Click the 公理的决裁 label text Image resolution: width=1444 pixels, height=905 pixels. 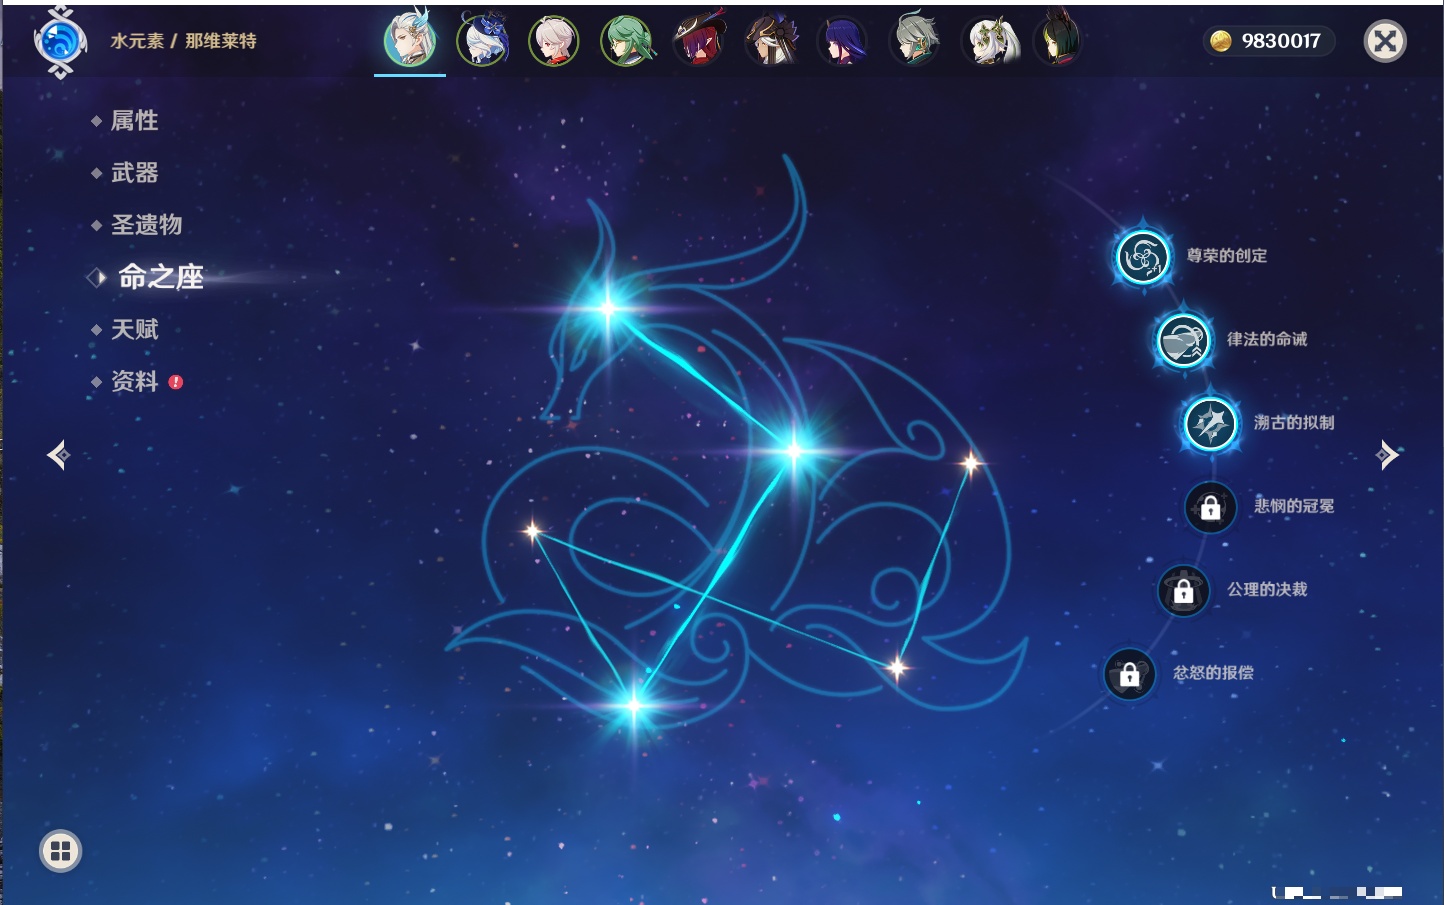(1267, 589)
